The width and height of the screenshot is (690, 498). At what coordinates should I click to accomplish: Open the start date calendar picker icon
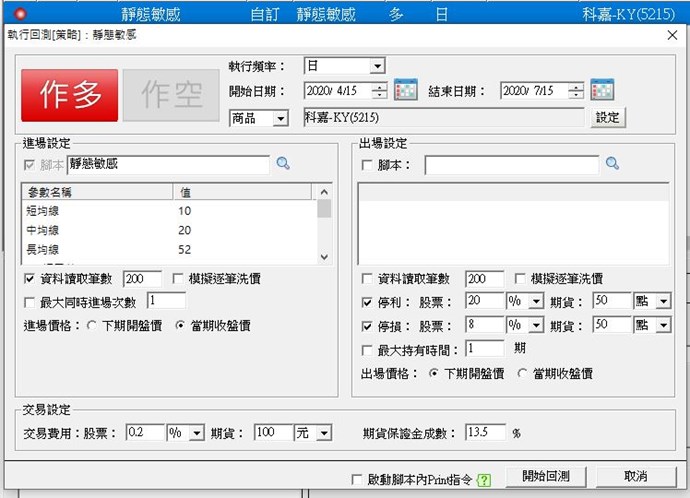click(x=405, y=91)
